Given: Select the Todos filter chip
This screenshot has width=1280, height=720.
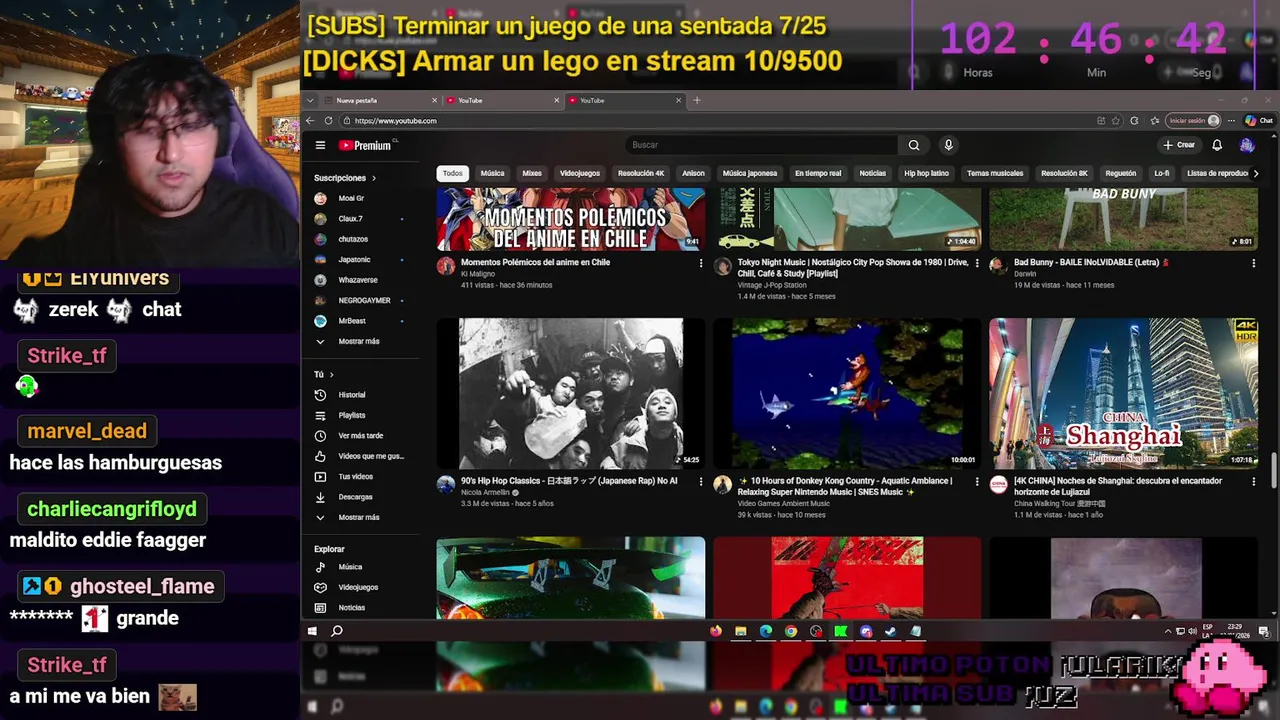Looking at the screenshot, I should coord(453,173).
